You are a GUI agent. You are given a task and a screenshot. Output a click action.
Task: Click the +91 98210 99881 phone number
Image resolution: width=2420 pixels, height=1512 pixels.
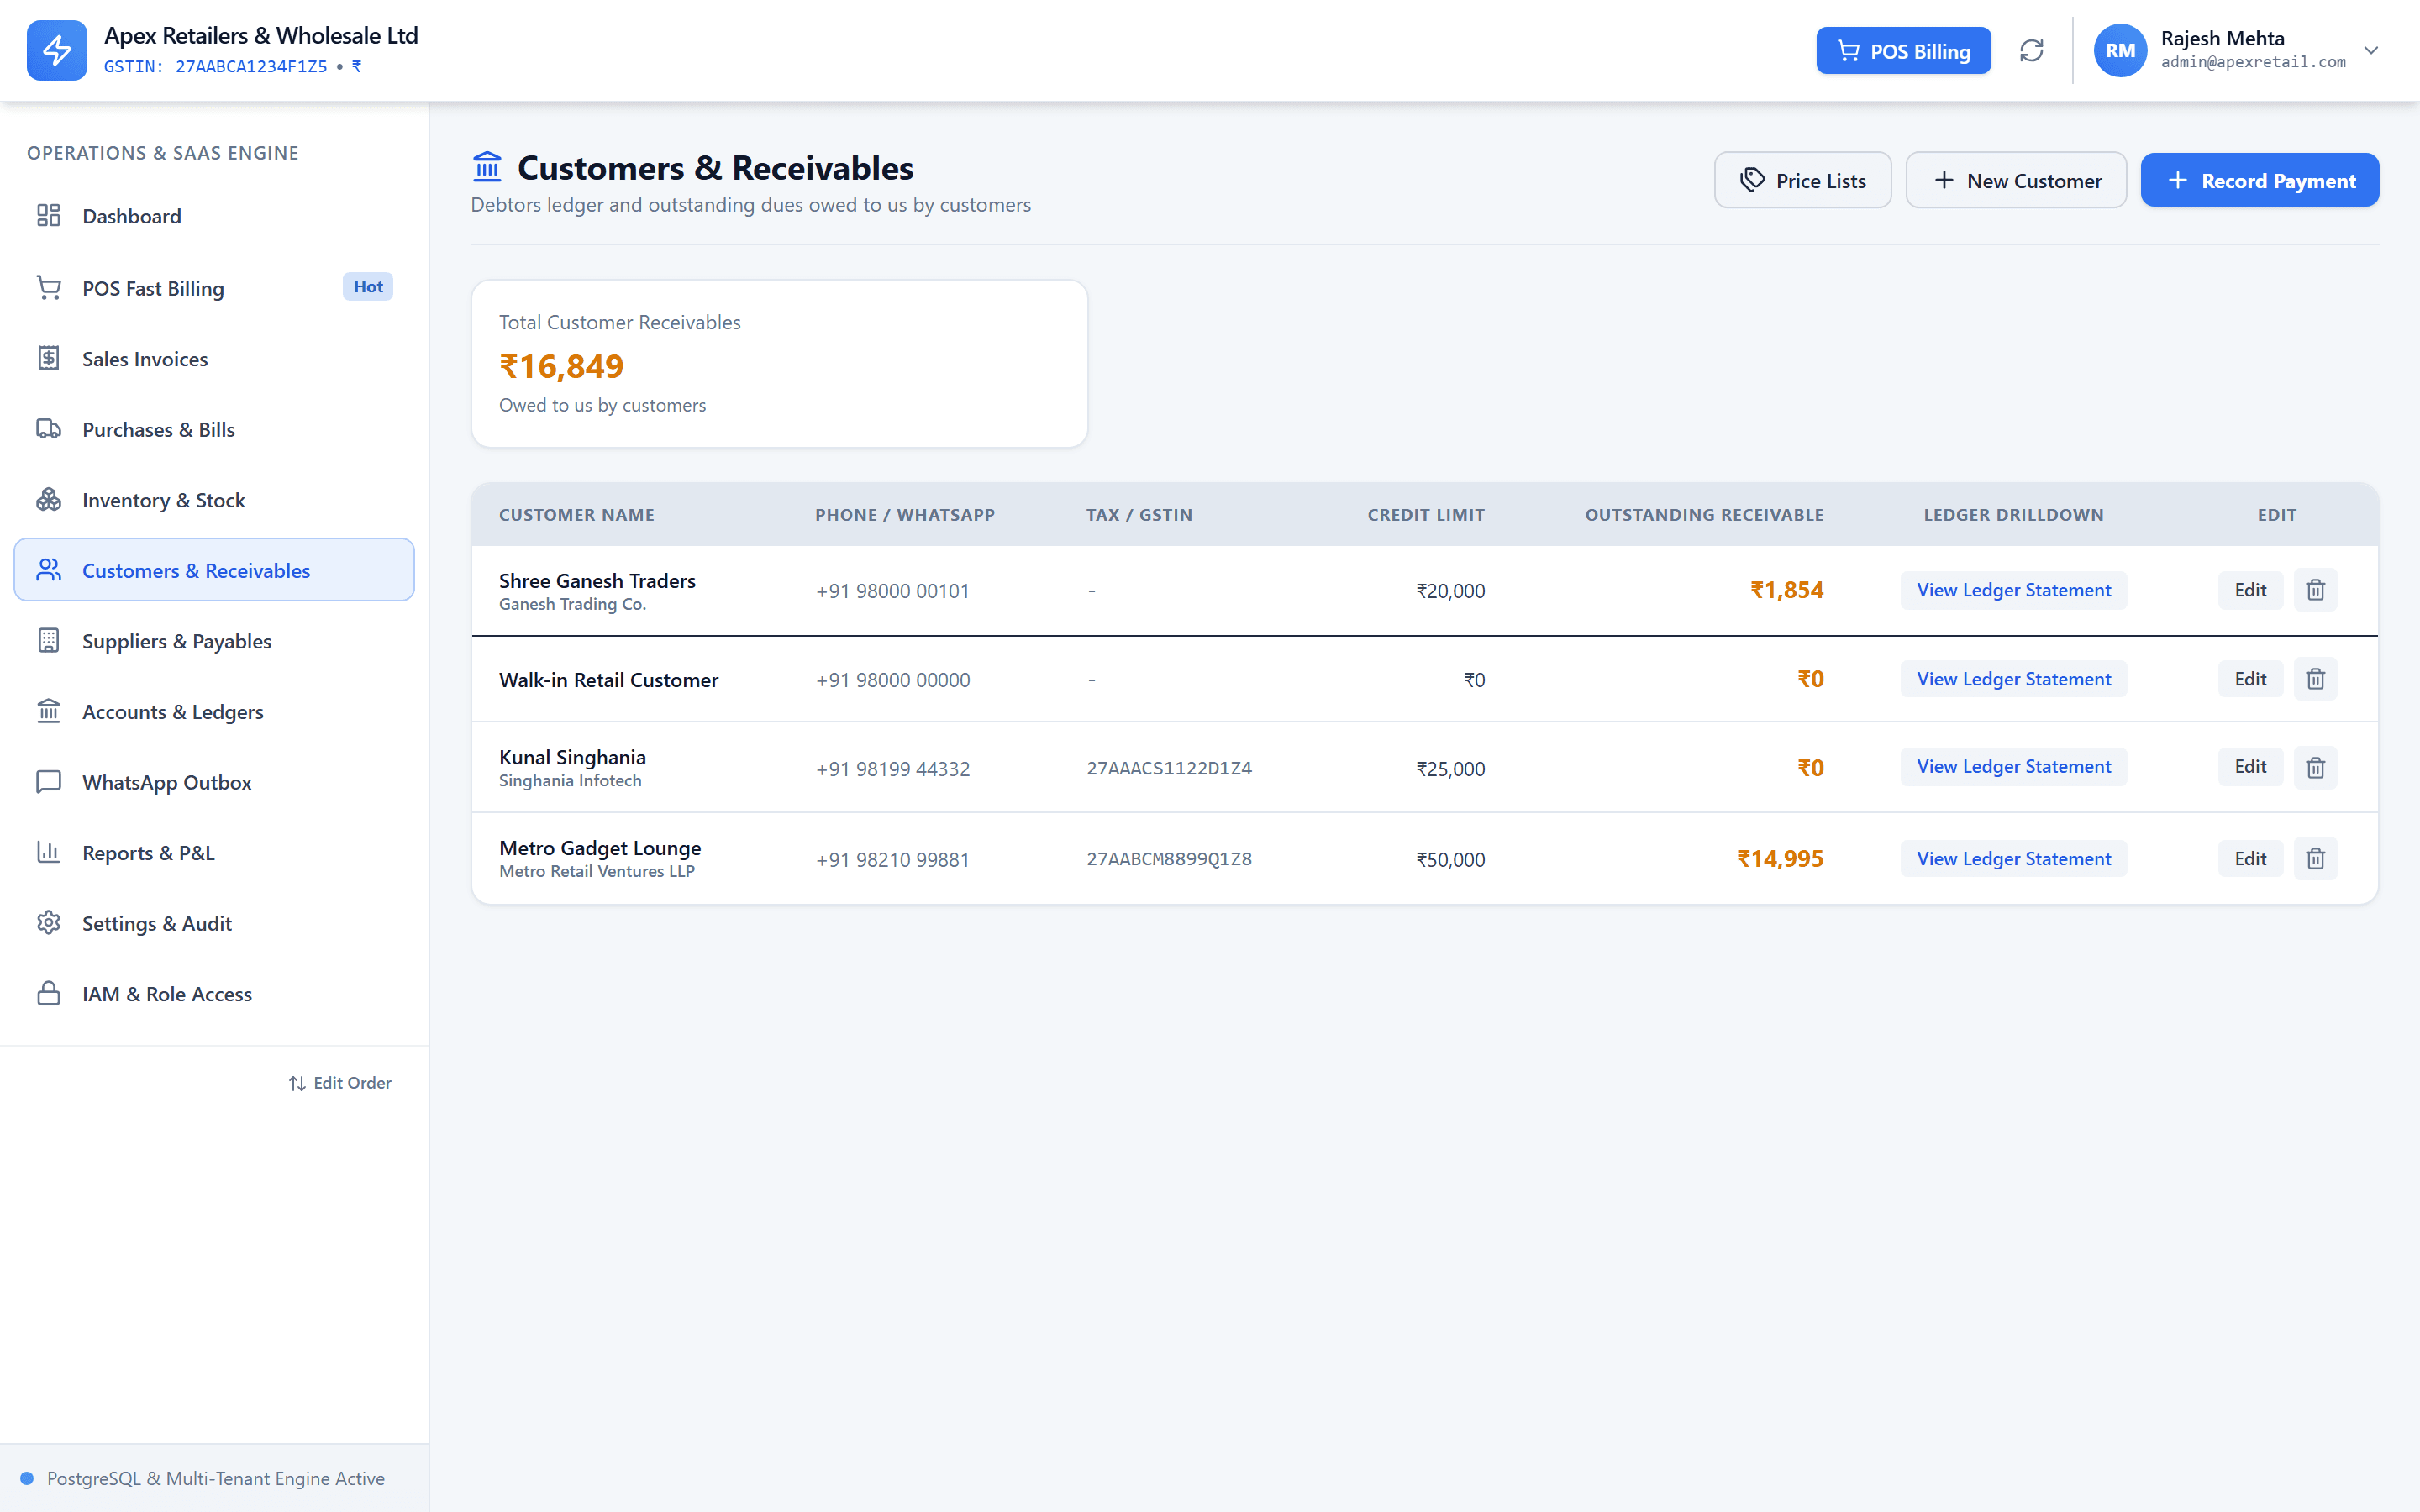point(892,860)
